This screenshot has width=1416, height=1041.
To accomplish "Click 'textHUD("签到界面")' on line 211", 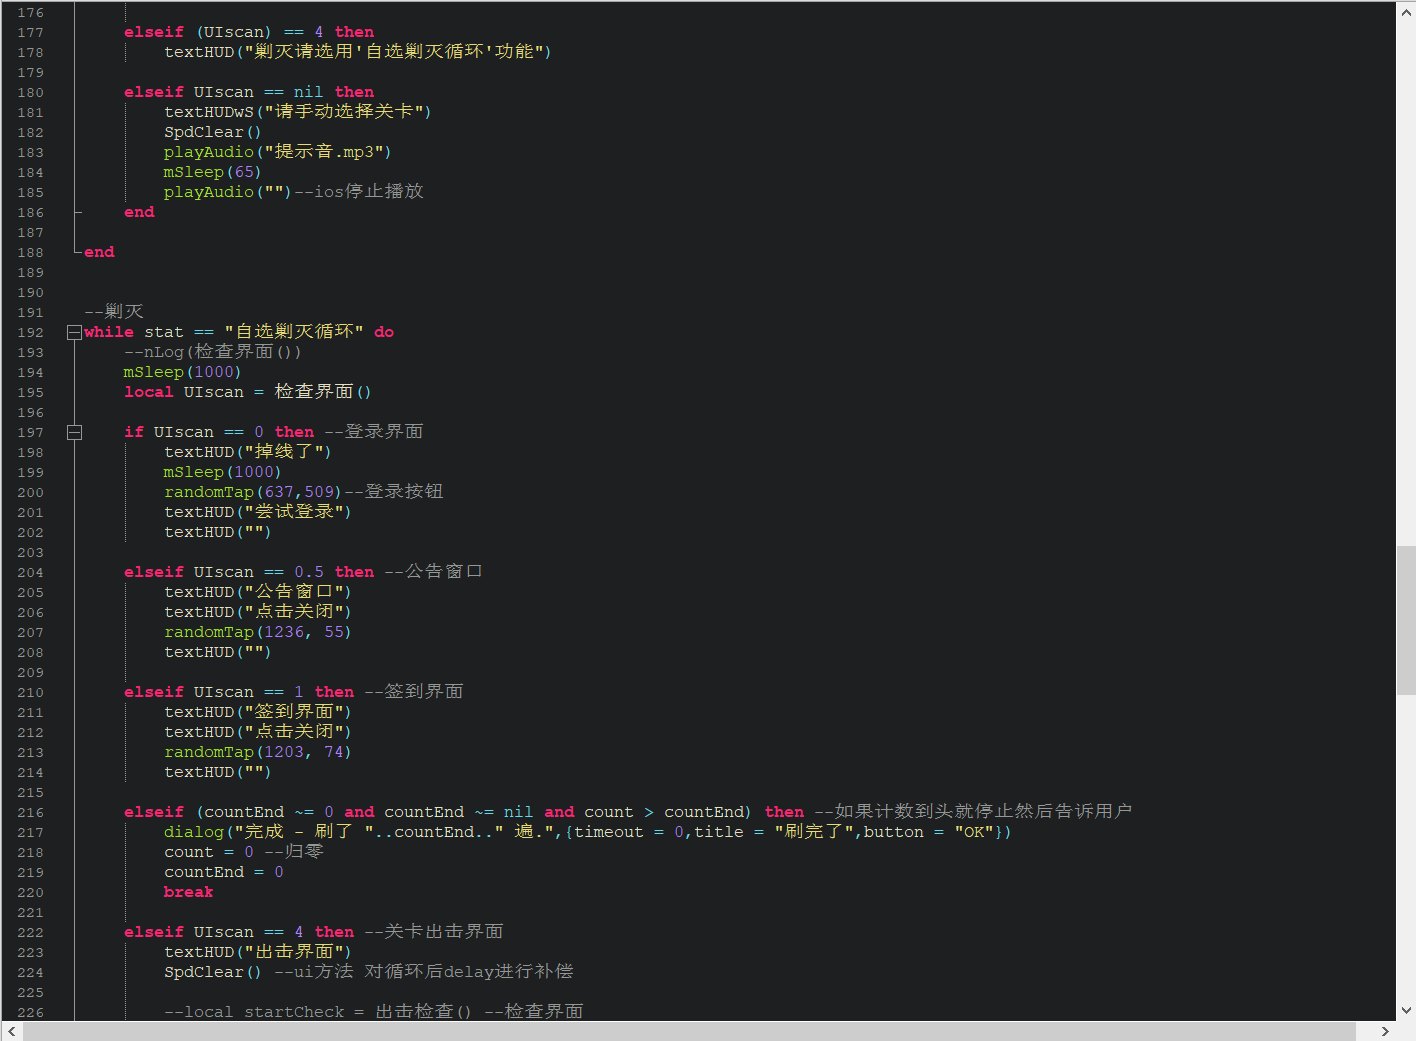I will 257,712.
